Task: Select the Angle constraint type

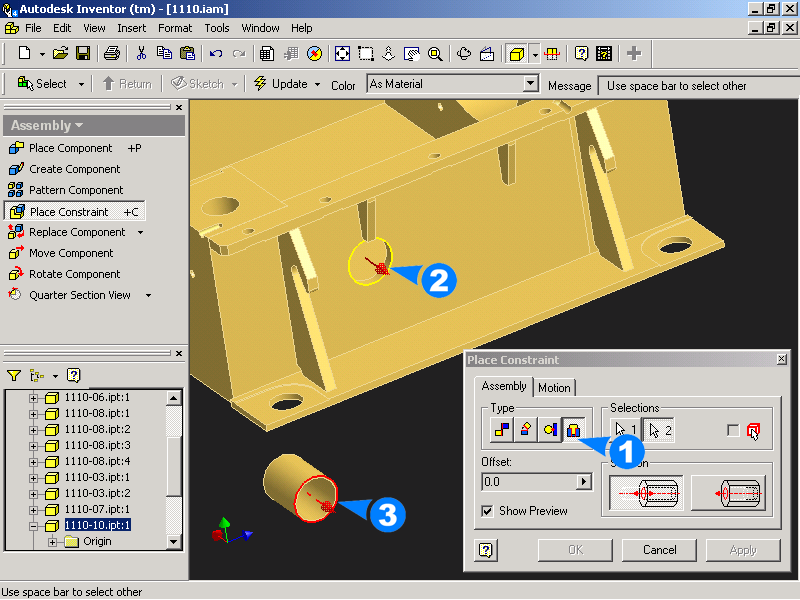Action: coord(526,430)
